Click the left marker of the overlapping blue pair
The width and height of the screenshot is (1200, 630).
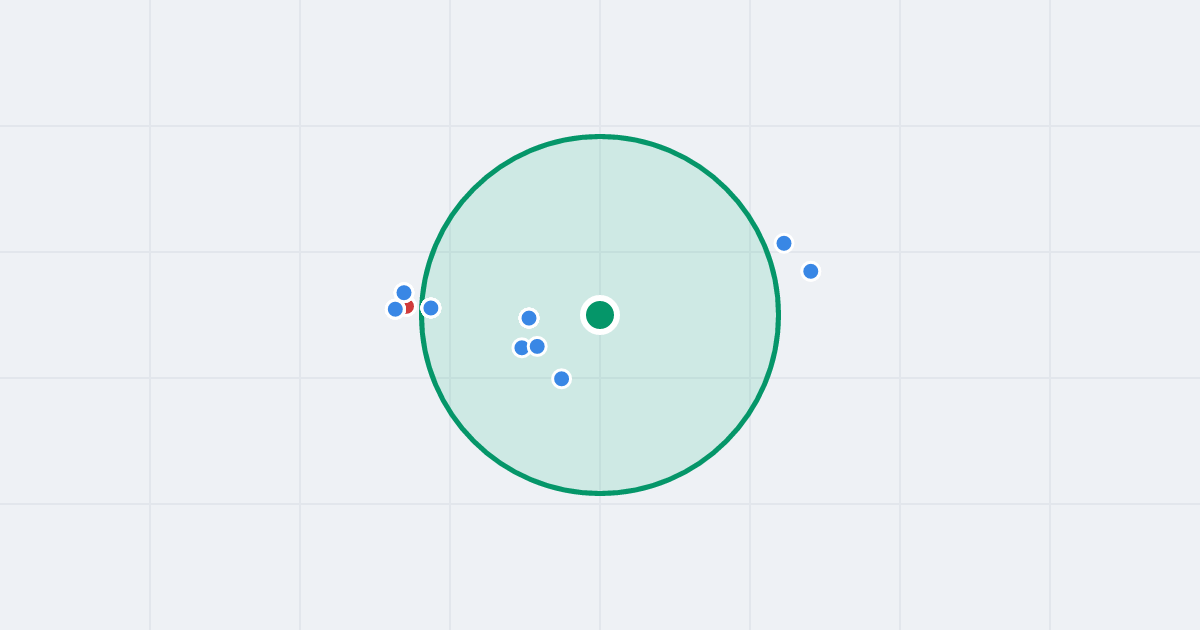(x=521, y=348)
